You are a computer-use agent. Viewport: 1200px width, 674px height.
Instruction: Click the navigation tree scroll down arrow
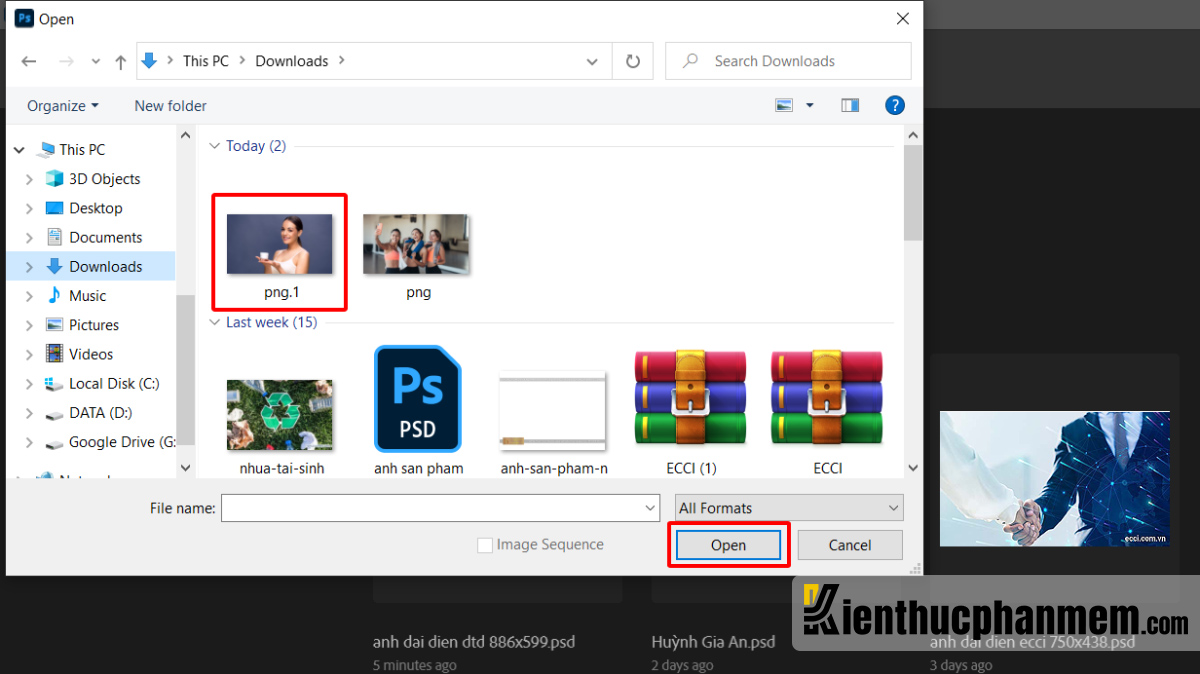(185, 467)
